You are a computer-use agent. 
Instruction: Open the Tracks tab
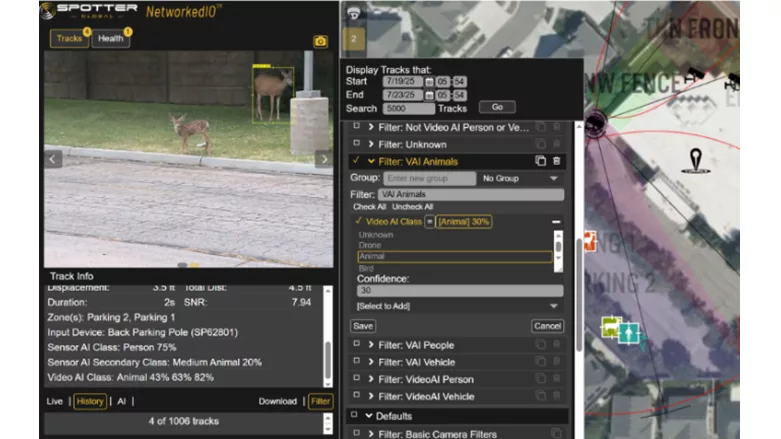pyautogui.click(x=69, y=38)
